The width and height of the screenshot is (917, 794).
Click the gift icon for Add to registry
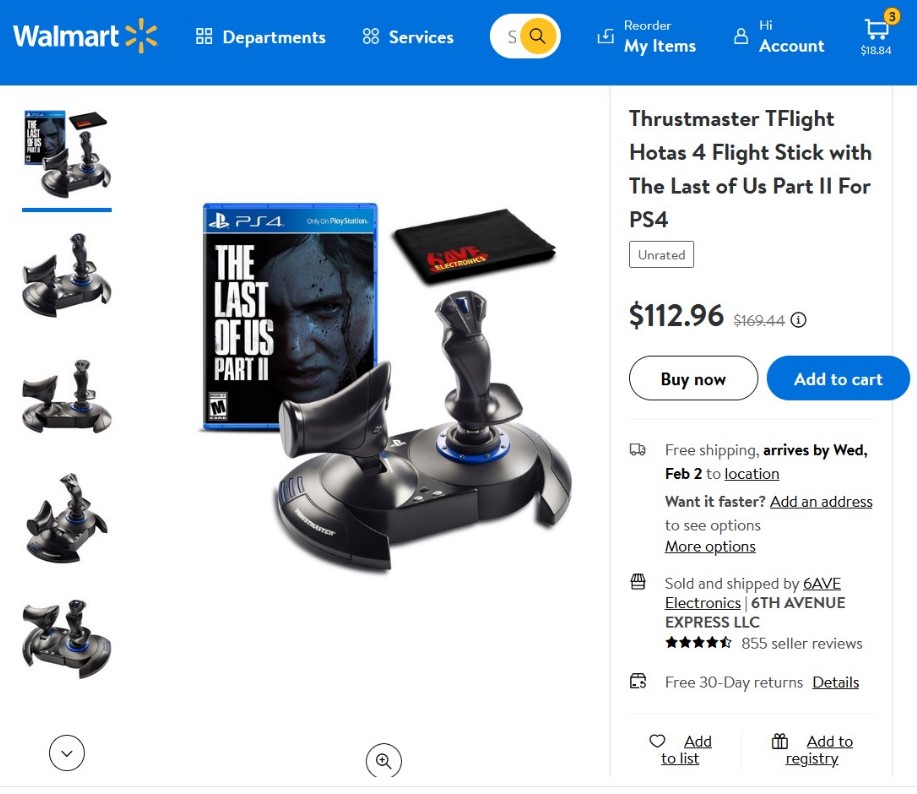tap(780, 741)
